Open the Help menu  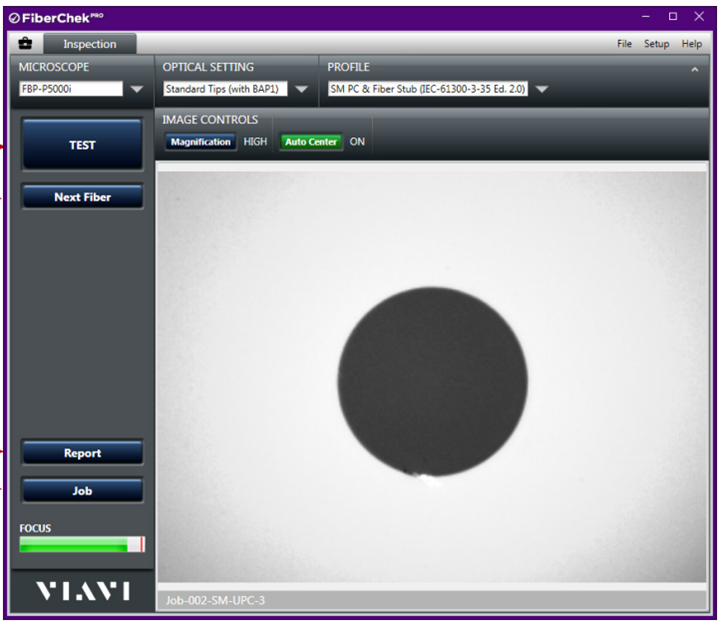tap(692, 44)
